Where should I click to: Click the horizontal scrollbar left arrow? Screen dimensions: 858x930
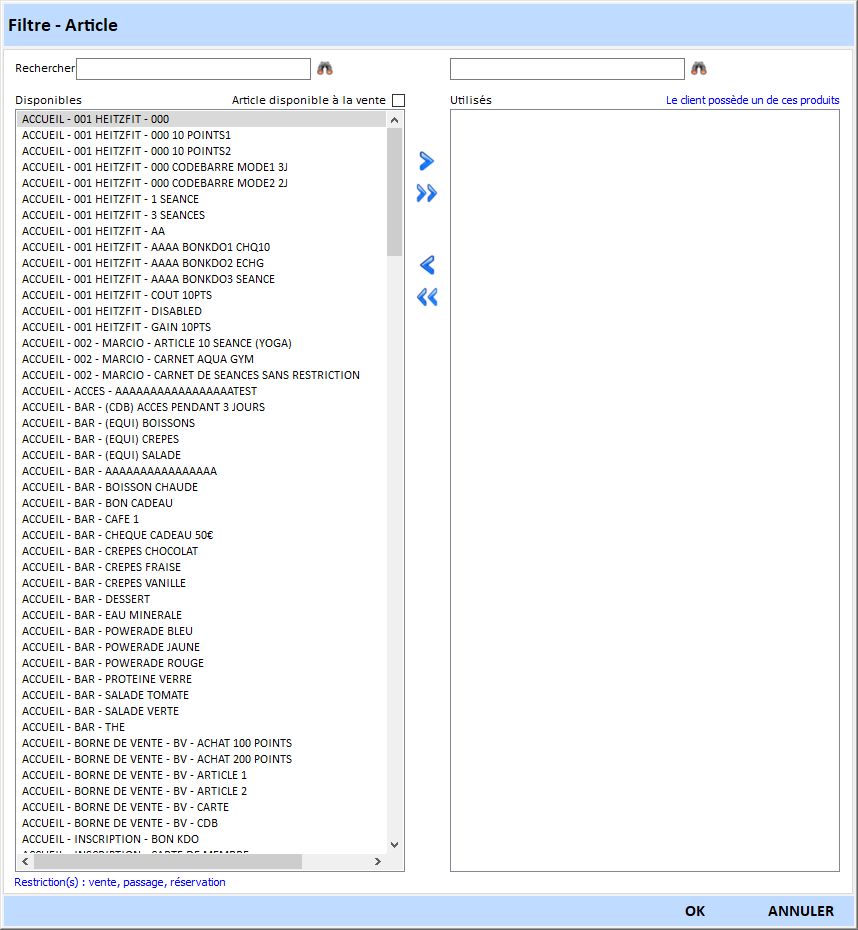tap(25, 861)
